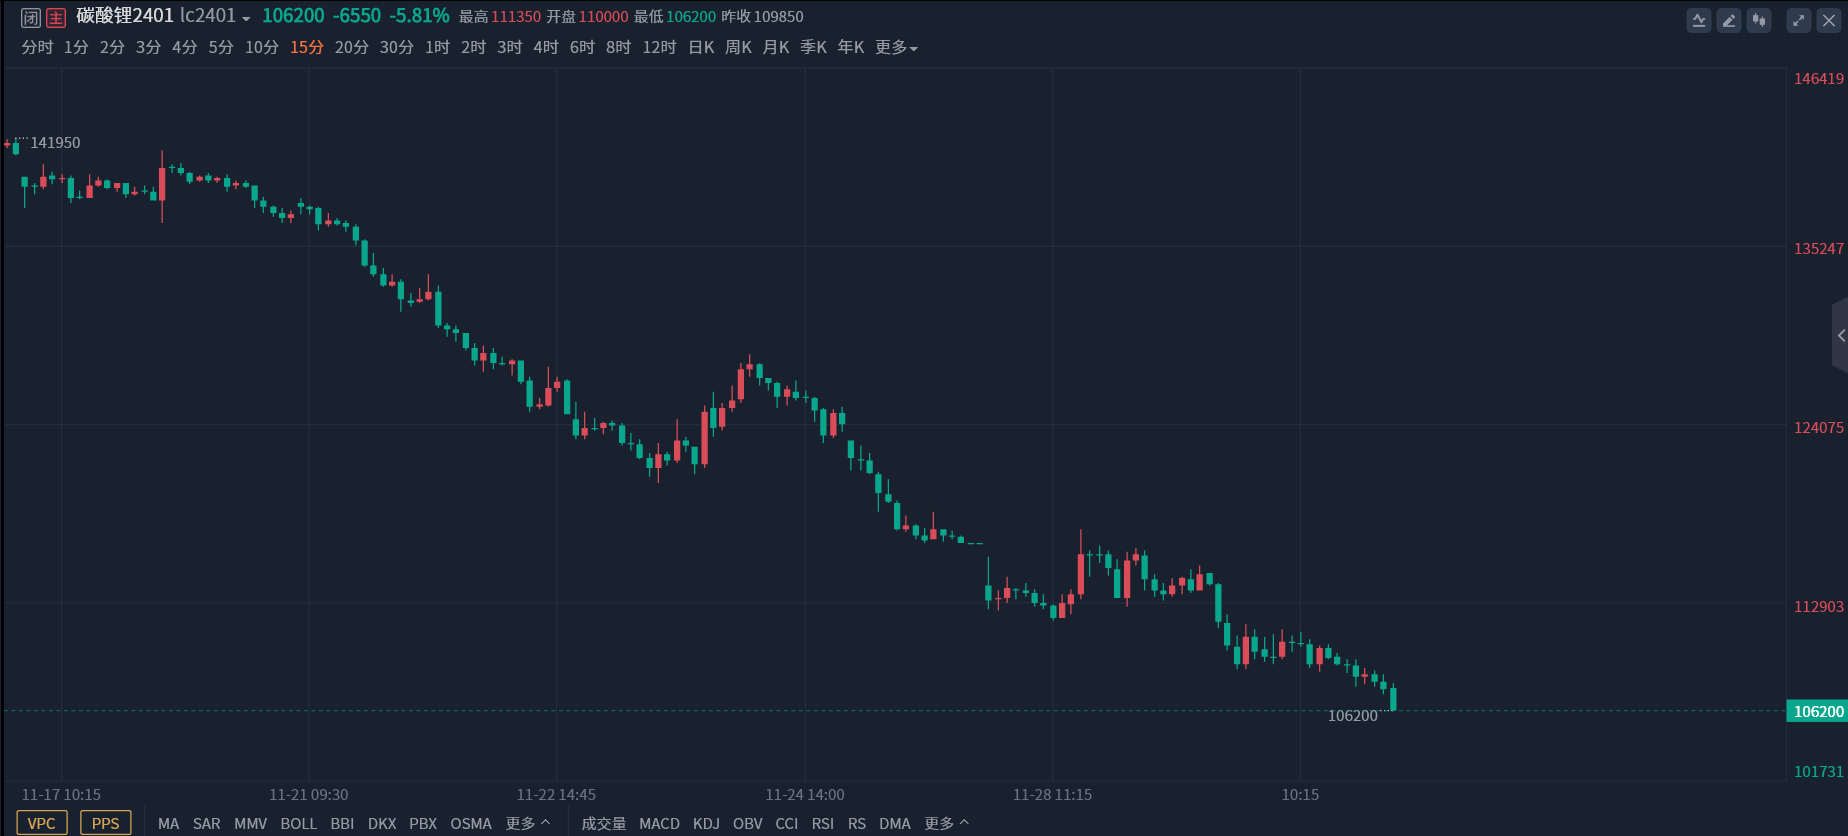Expand 更多 after OSMA indicators

pyautogui.click(x=528, y=823)
